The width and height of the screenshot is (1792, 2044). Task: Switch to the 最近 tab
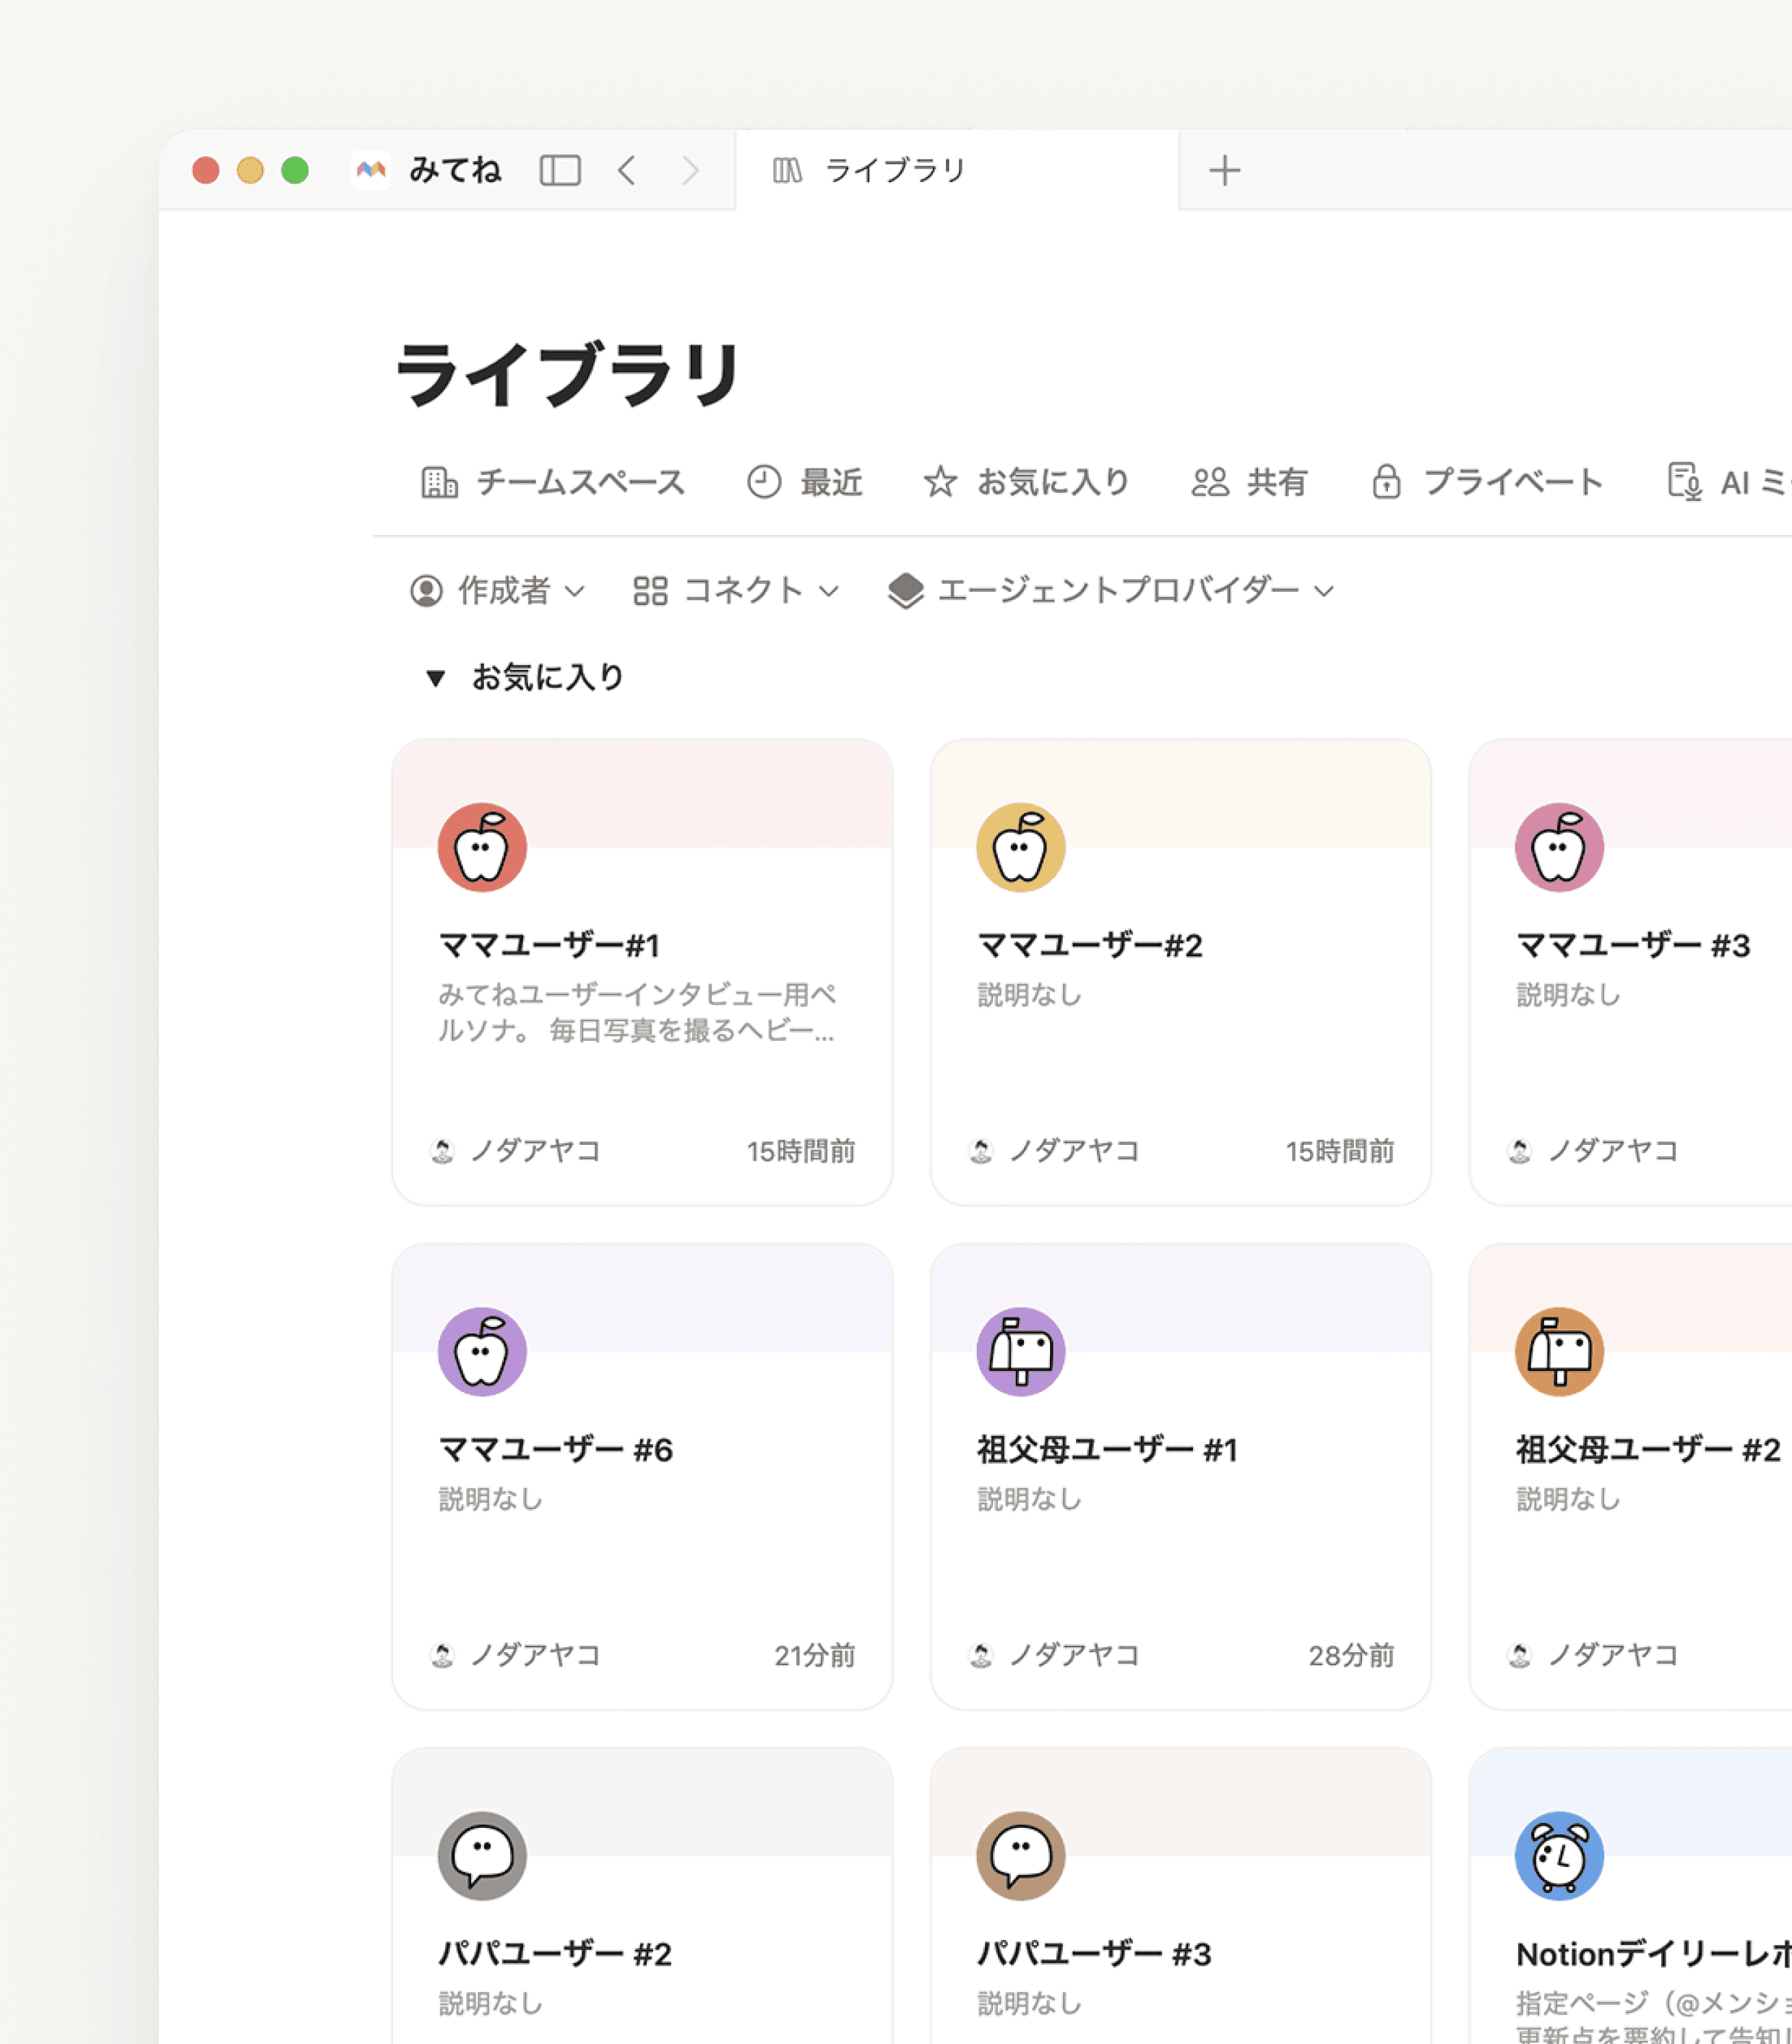(x=805, y=482)
